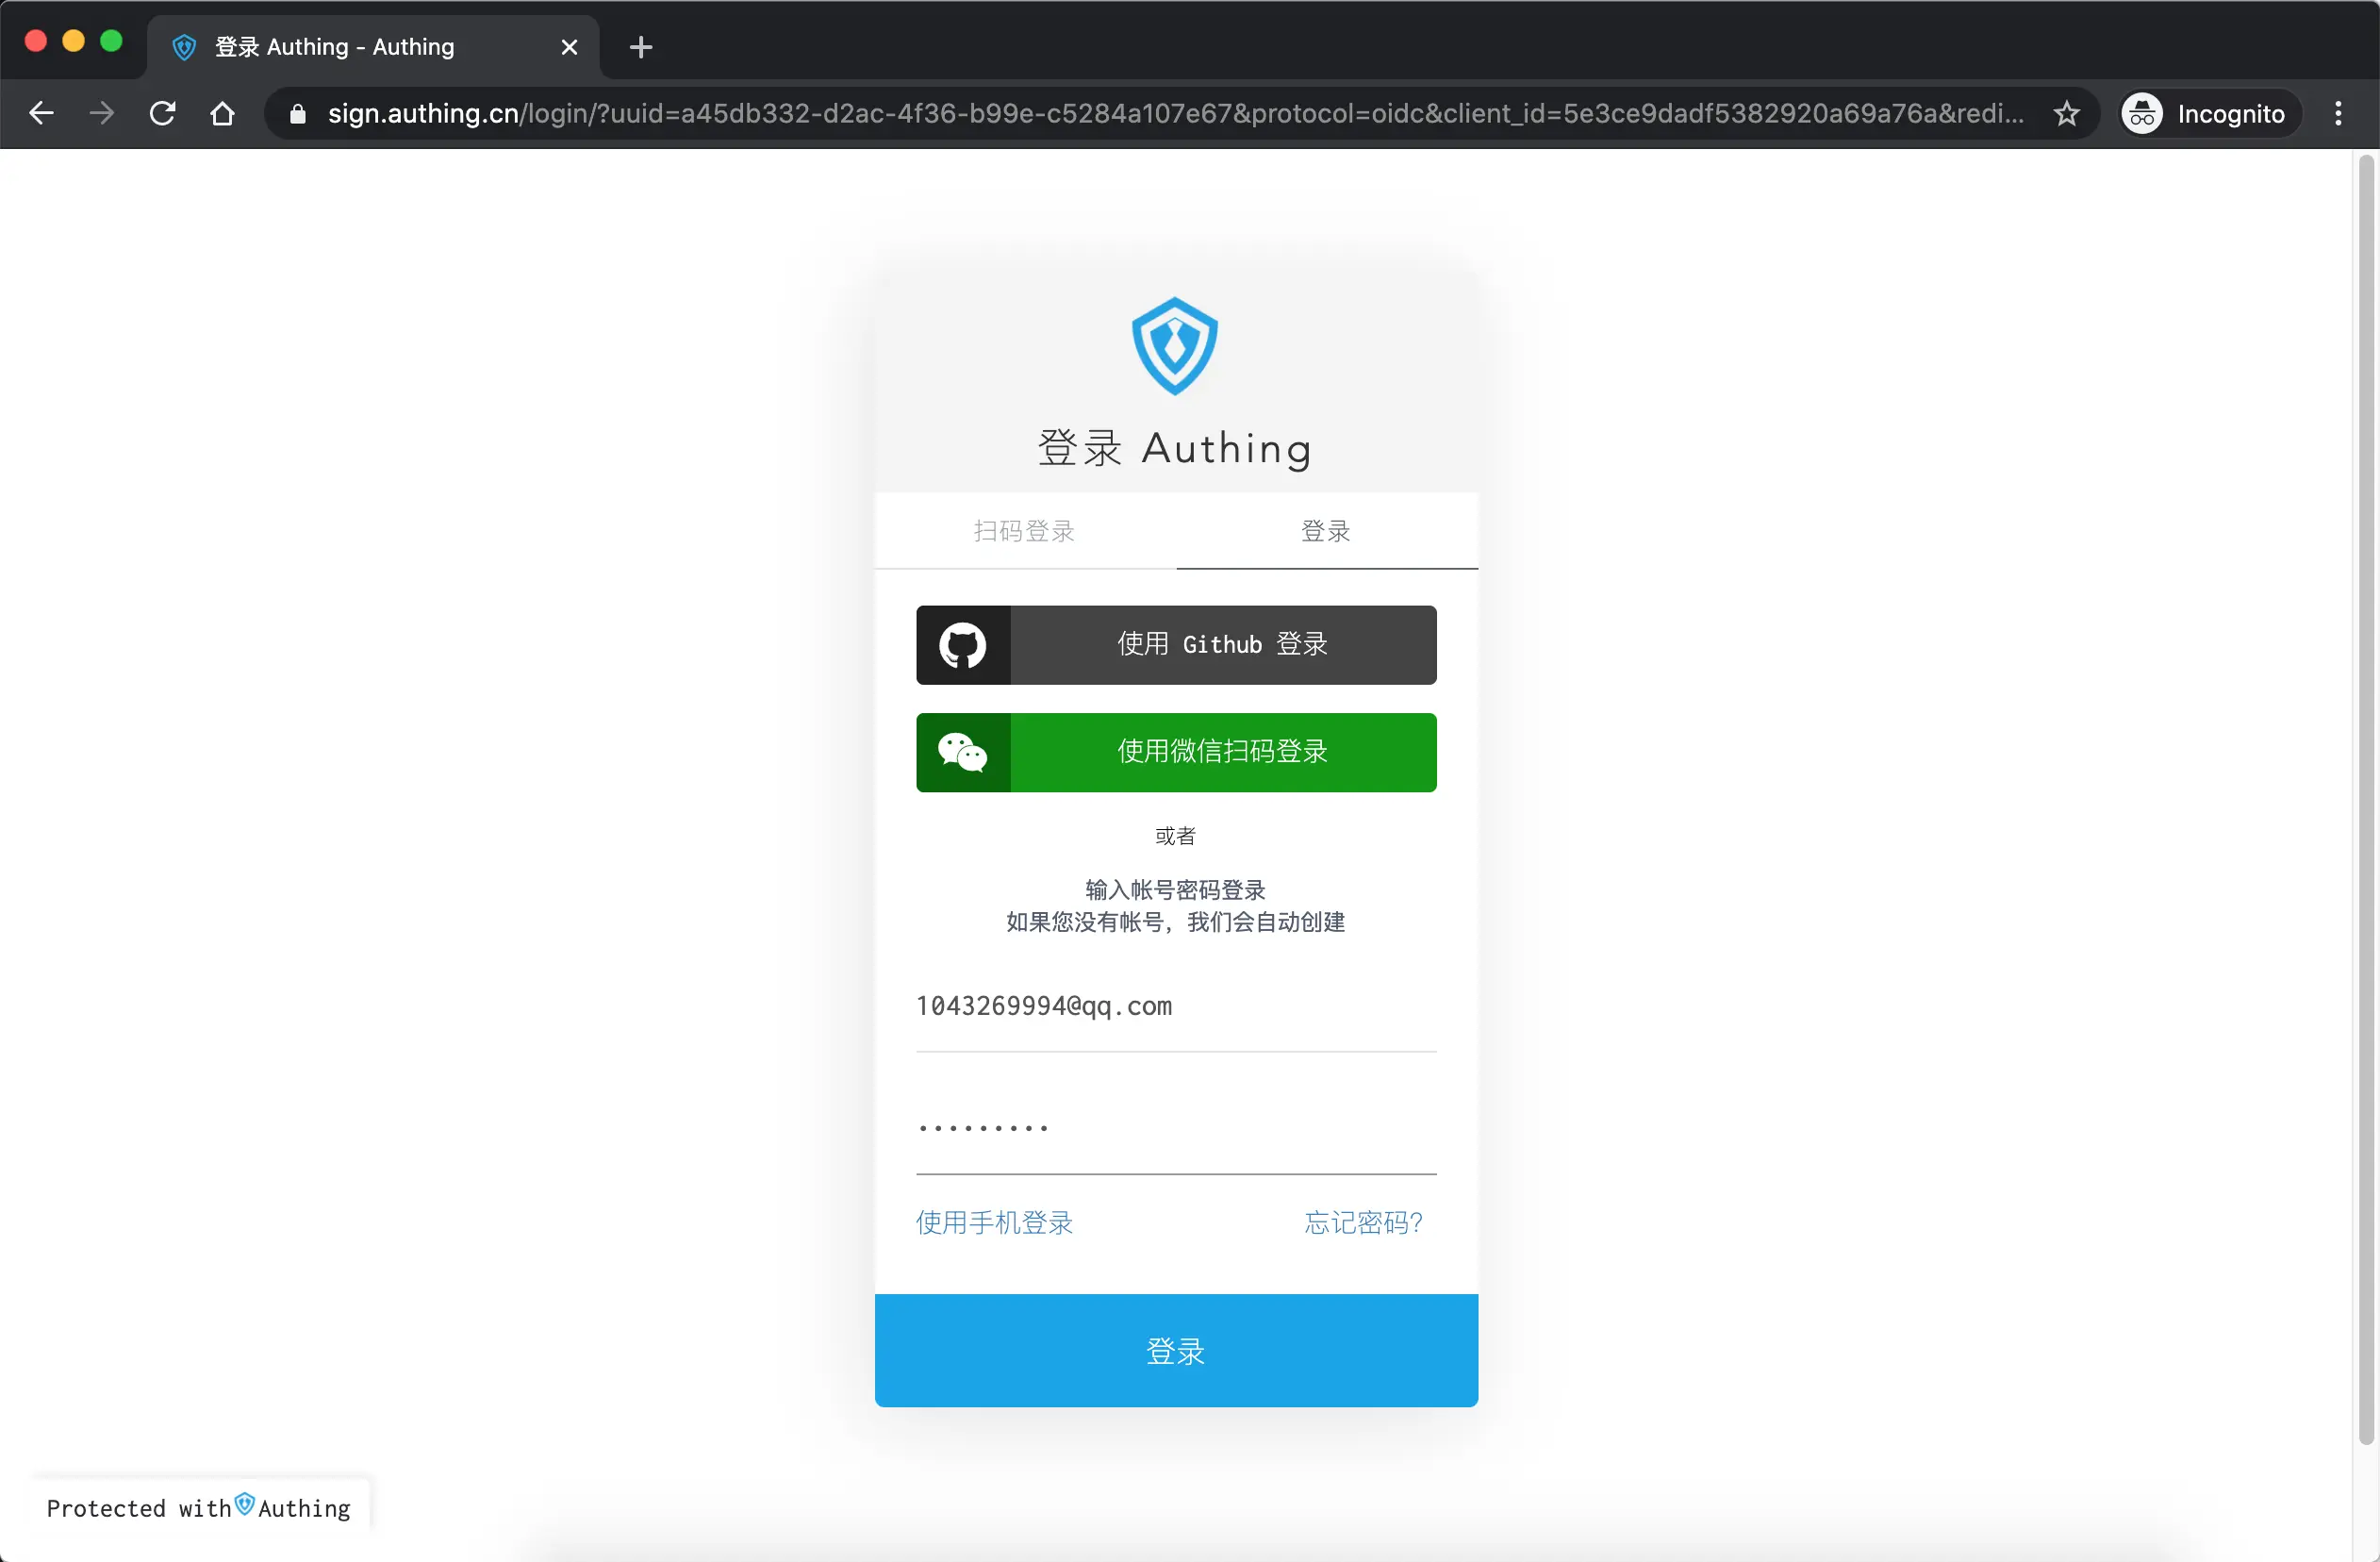
Task: Click 忘记密码? link
Action: pyautogui.click(x=1363, y=1222)
